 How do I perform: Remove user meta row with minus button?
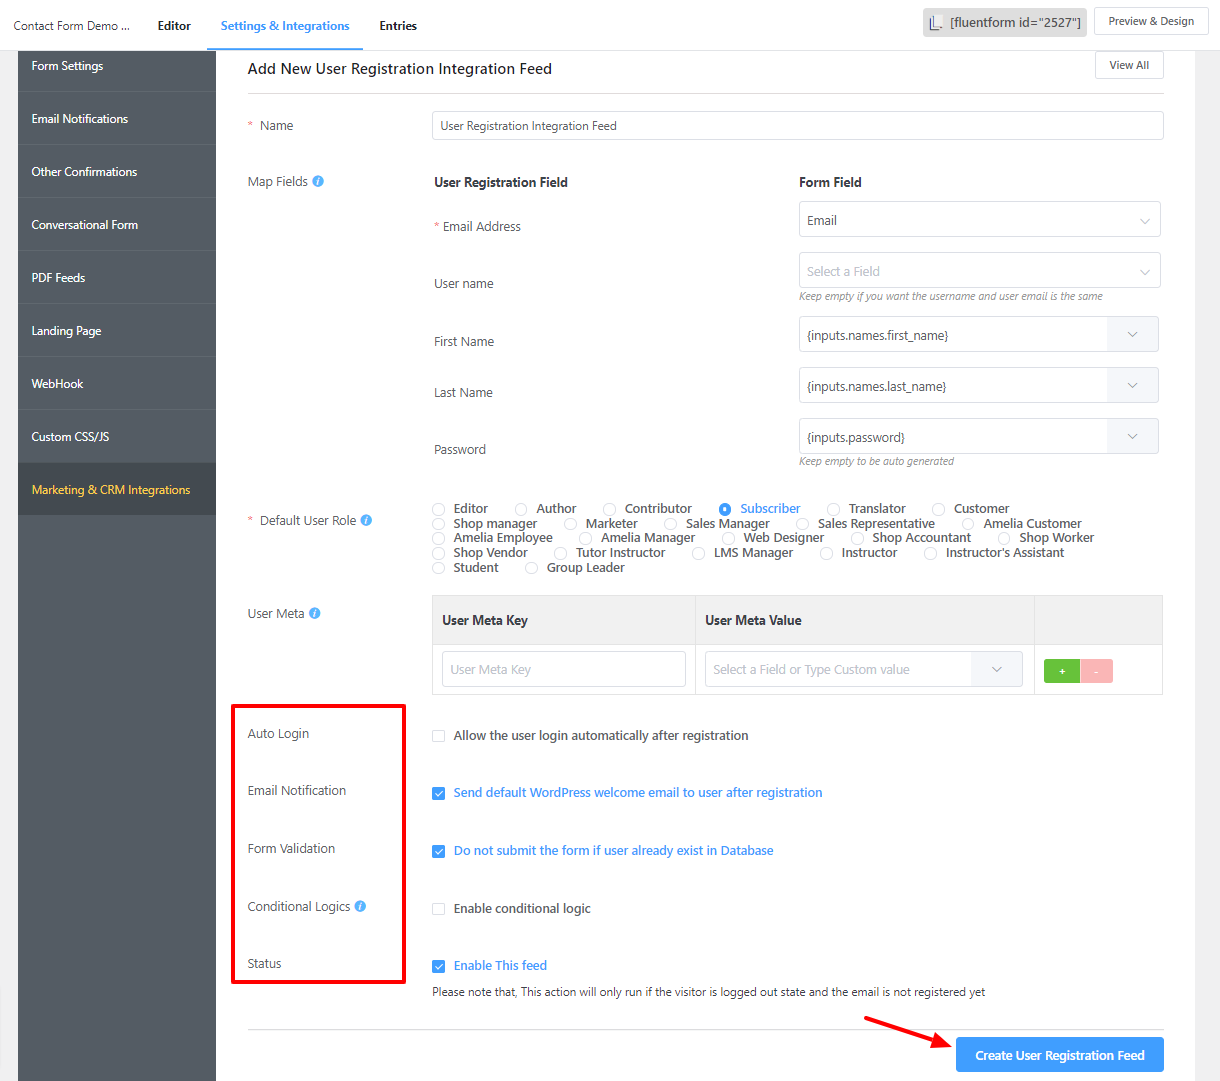[x=1096, y=671]
